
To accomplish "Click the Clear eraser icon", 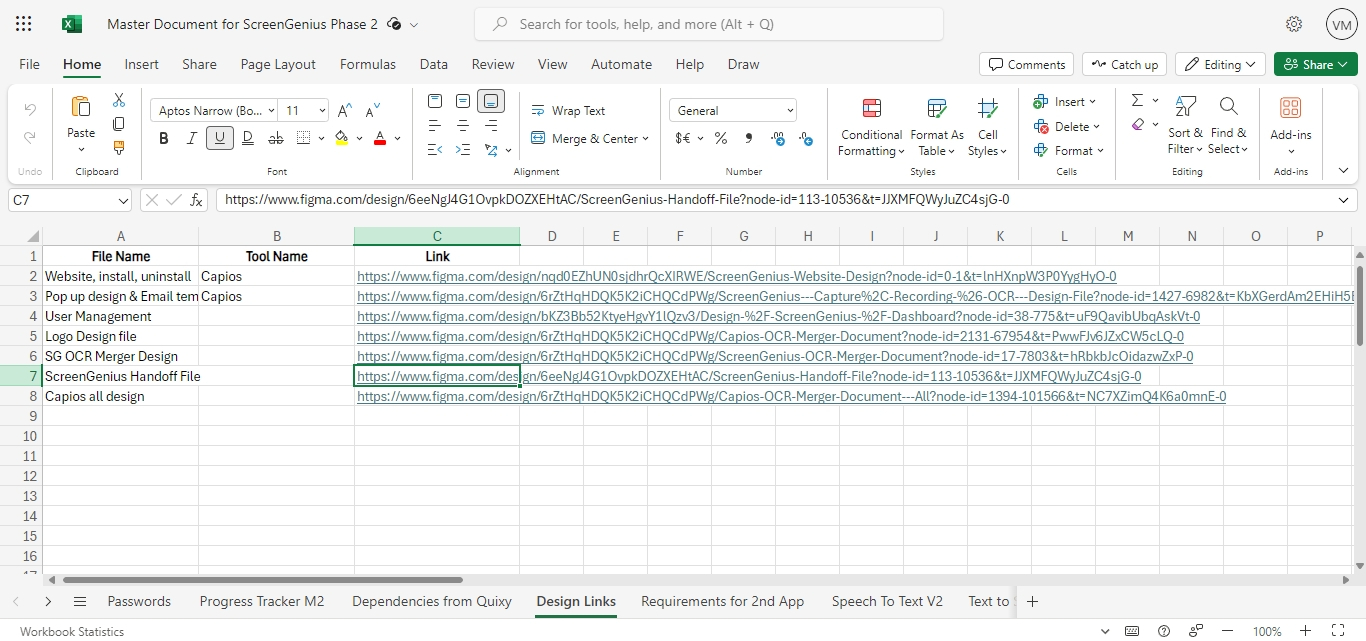I will click(x=1138, y=125).
